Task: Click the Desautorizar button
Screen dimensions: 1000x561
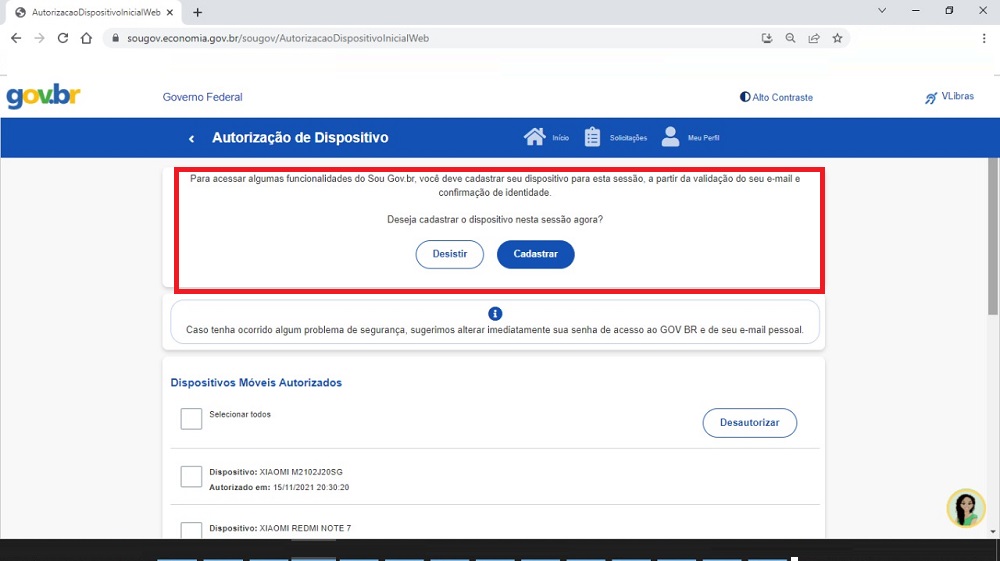Action: pos(750,423)
